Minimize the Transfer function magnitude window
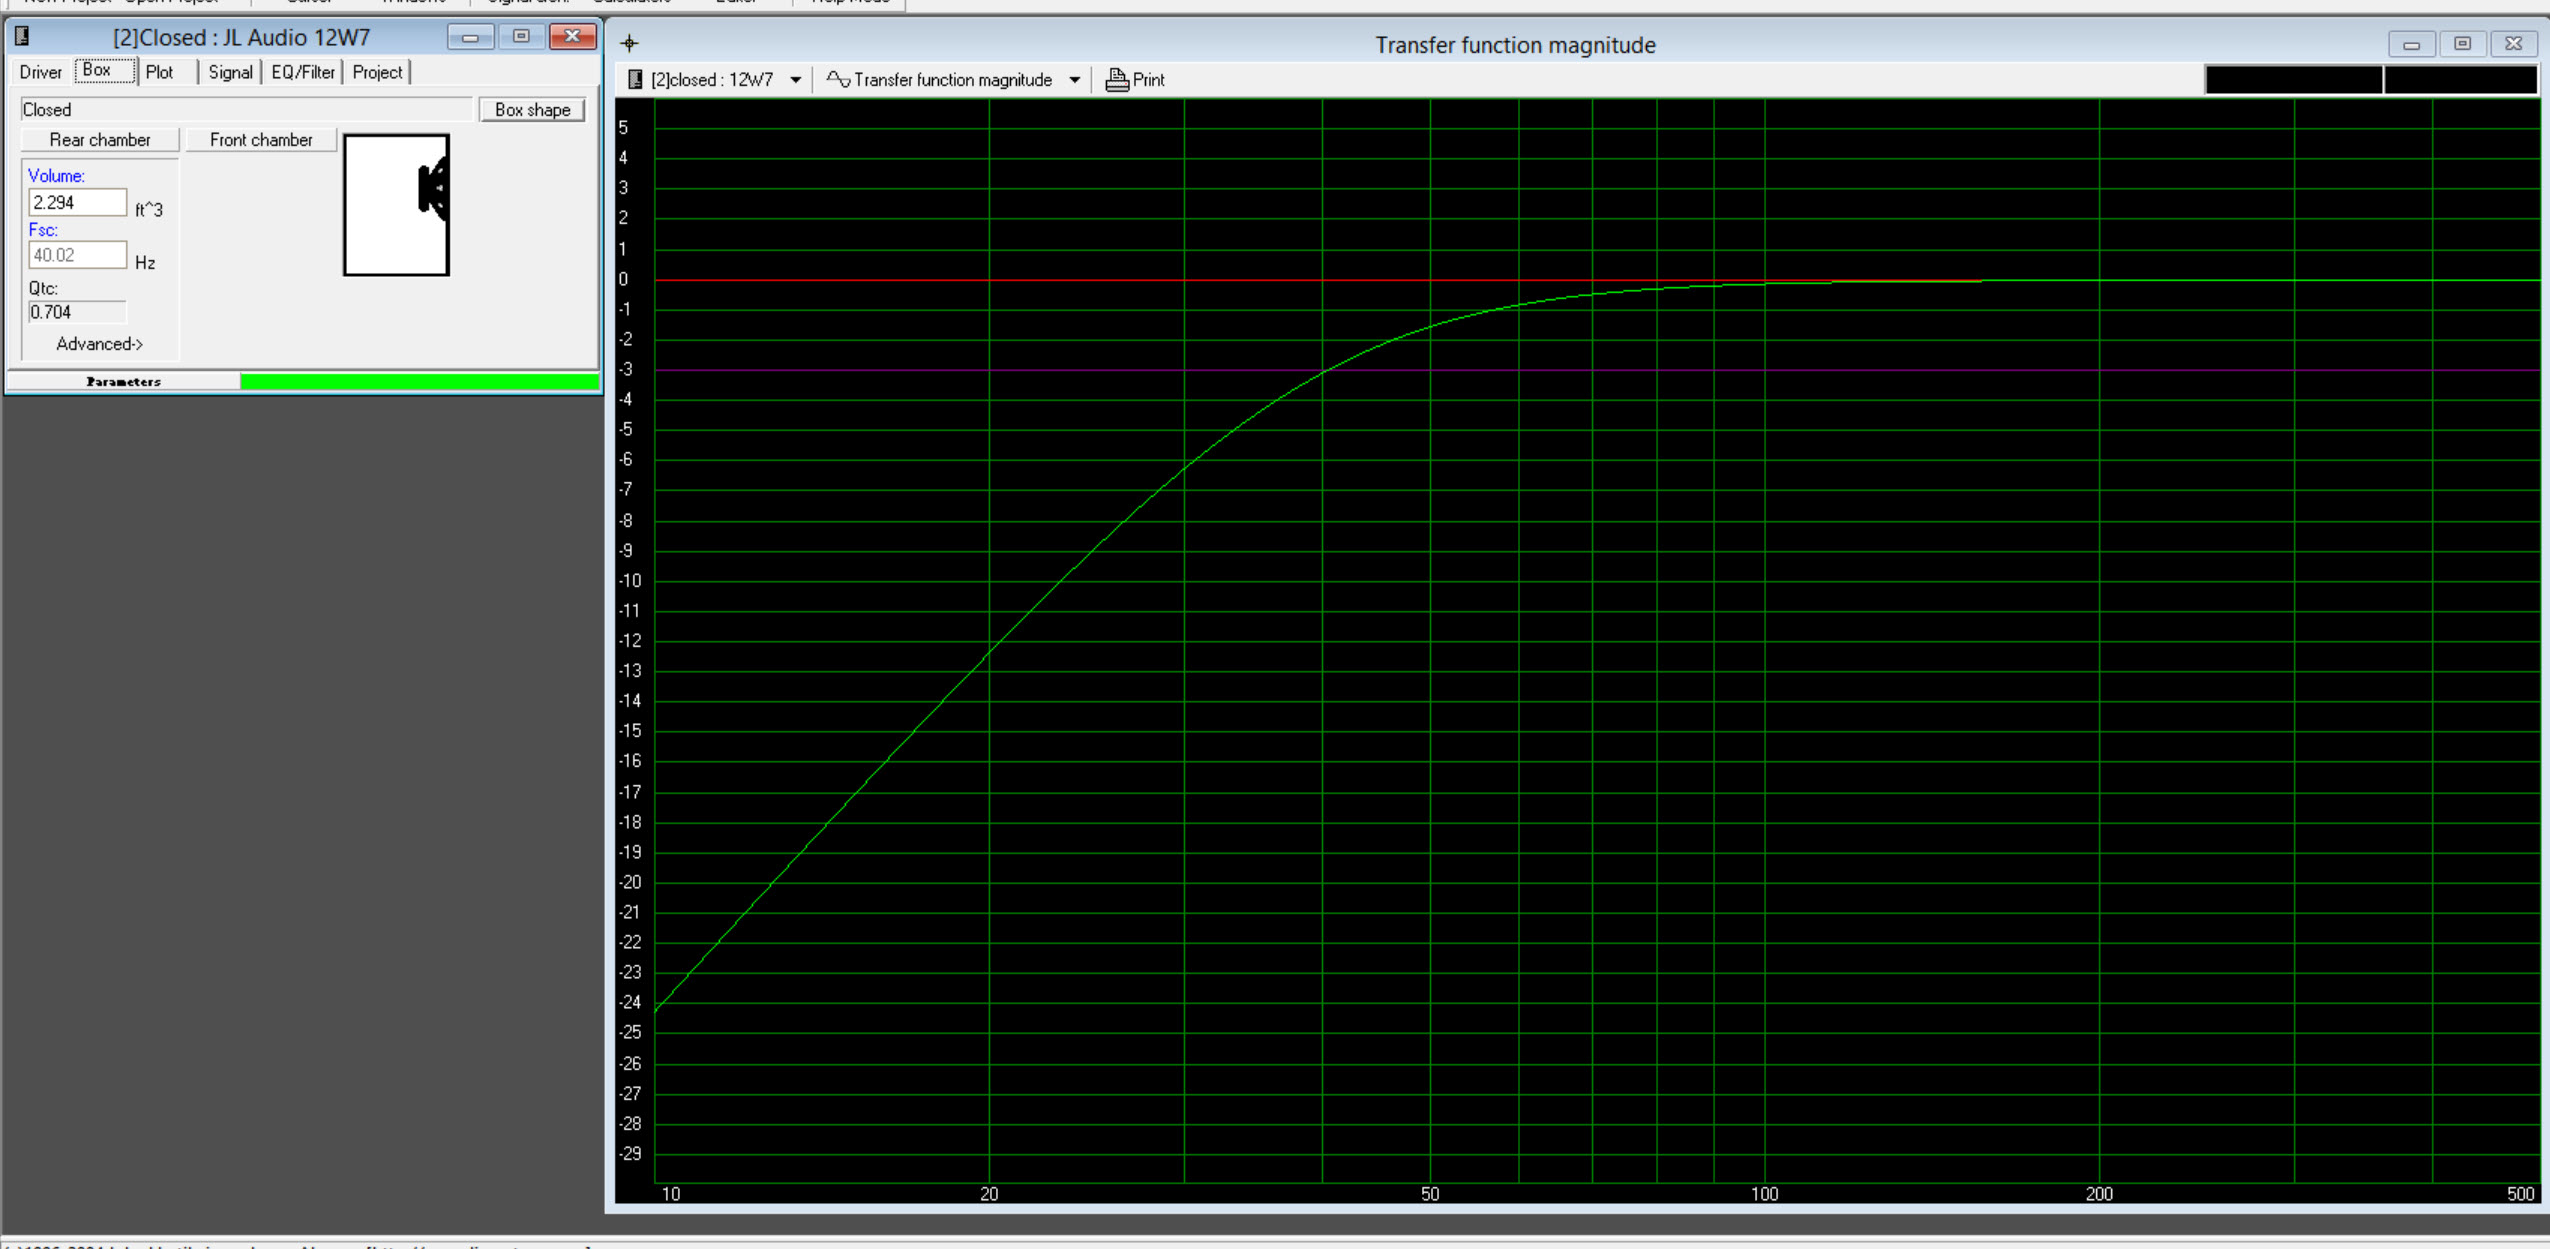The height and width of the screenshot is (1249, 2550). coord(2411,44)
